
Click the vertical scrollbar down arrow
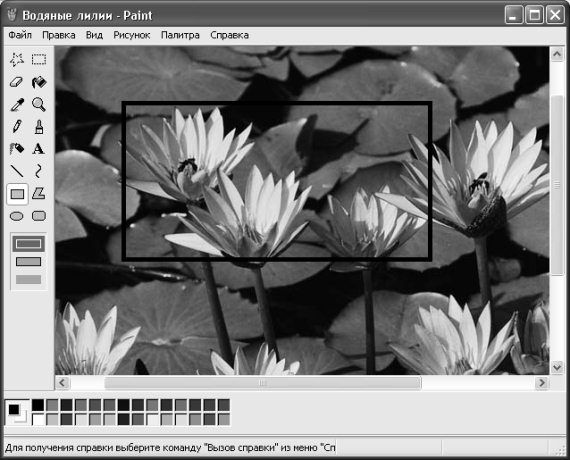557,367
